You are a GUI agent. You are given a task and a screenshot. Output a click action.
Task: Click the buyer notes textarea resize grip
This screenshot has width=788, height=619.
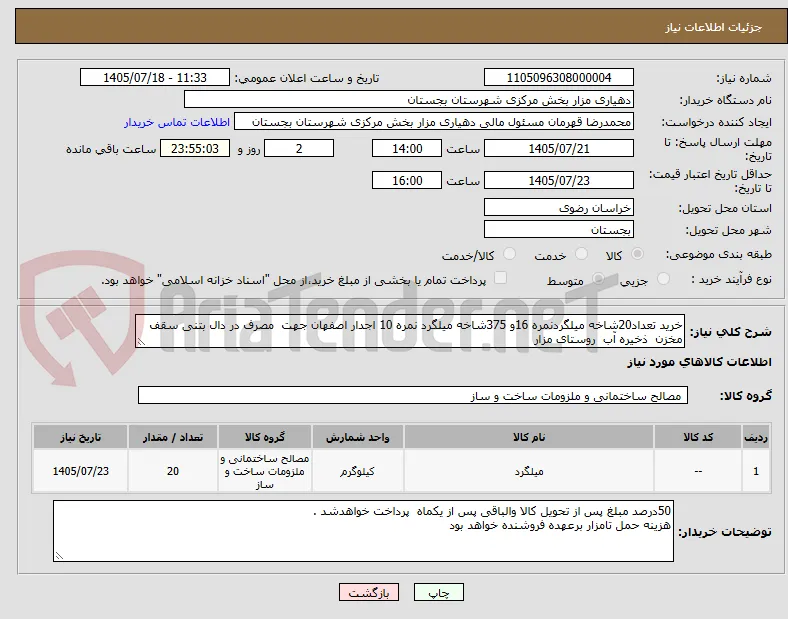pyautogui.click(x=59, y=556)
